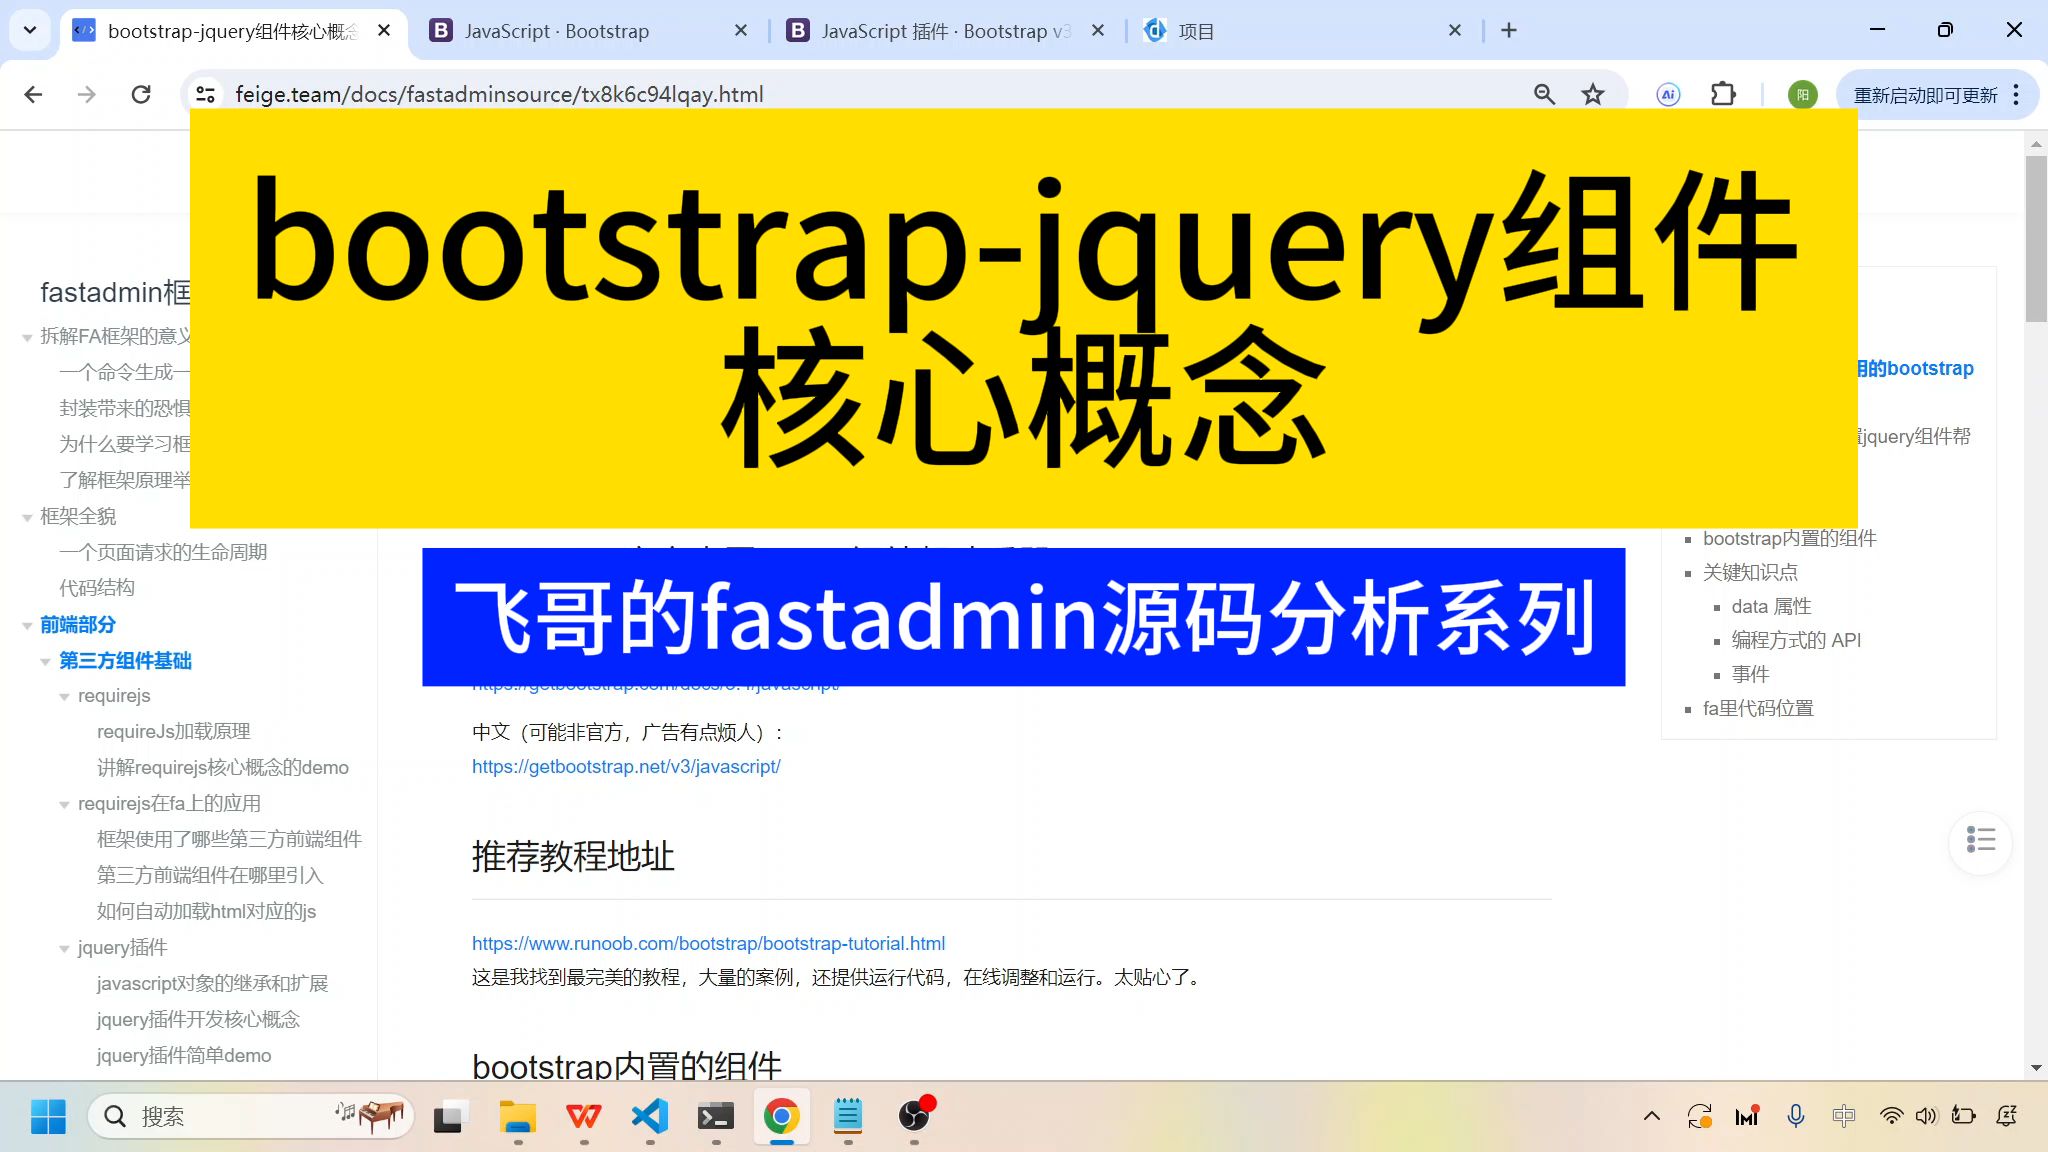Jump to 关键知识点 in contents
The height and width of the screenshot is (1152, 2048).
(x=1750, y=573)
